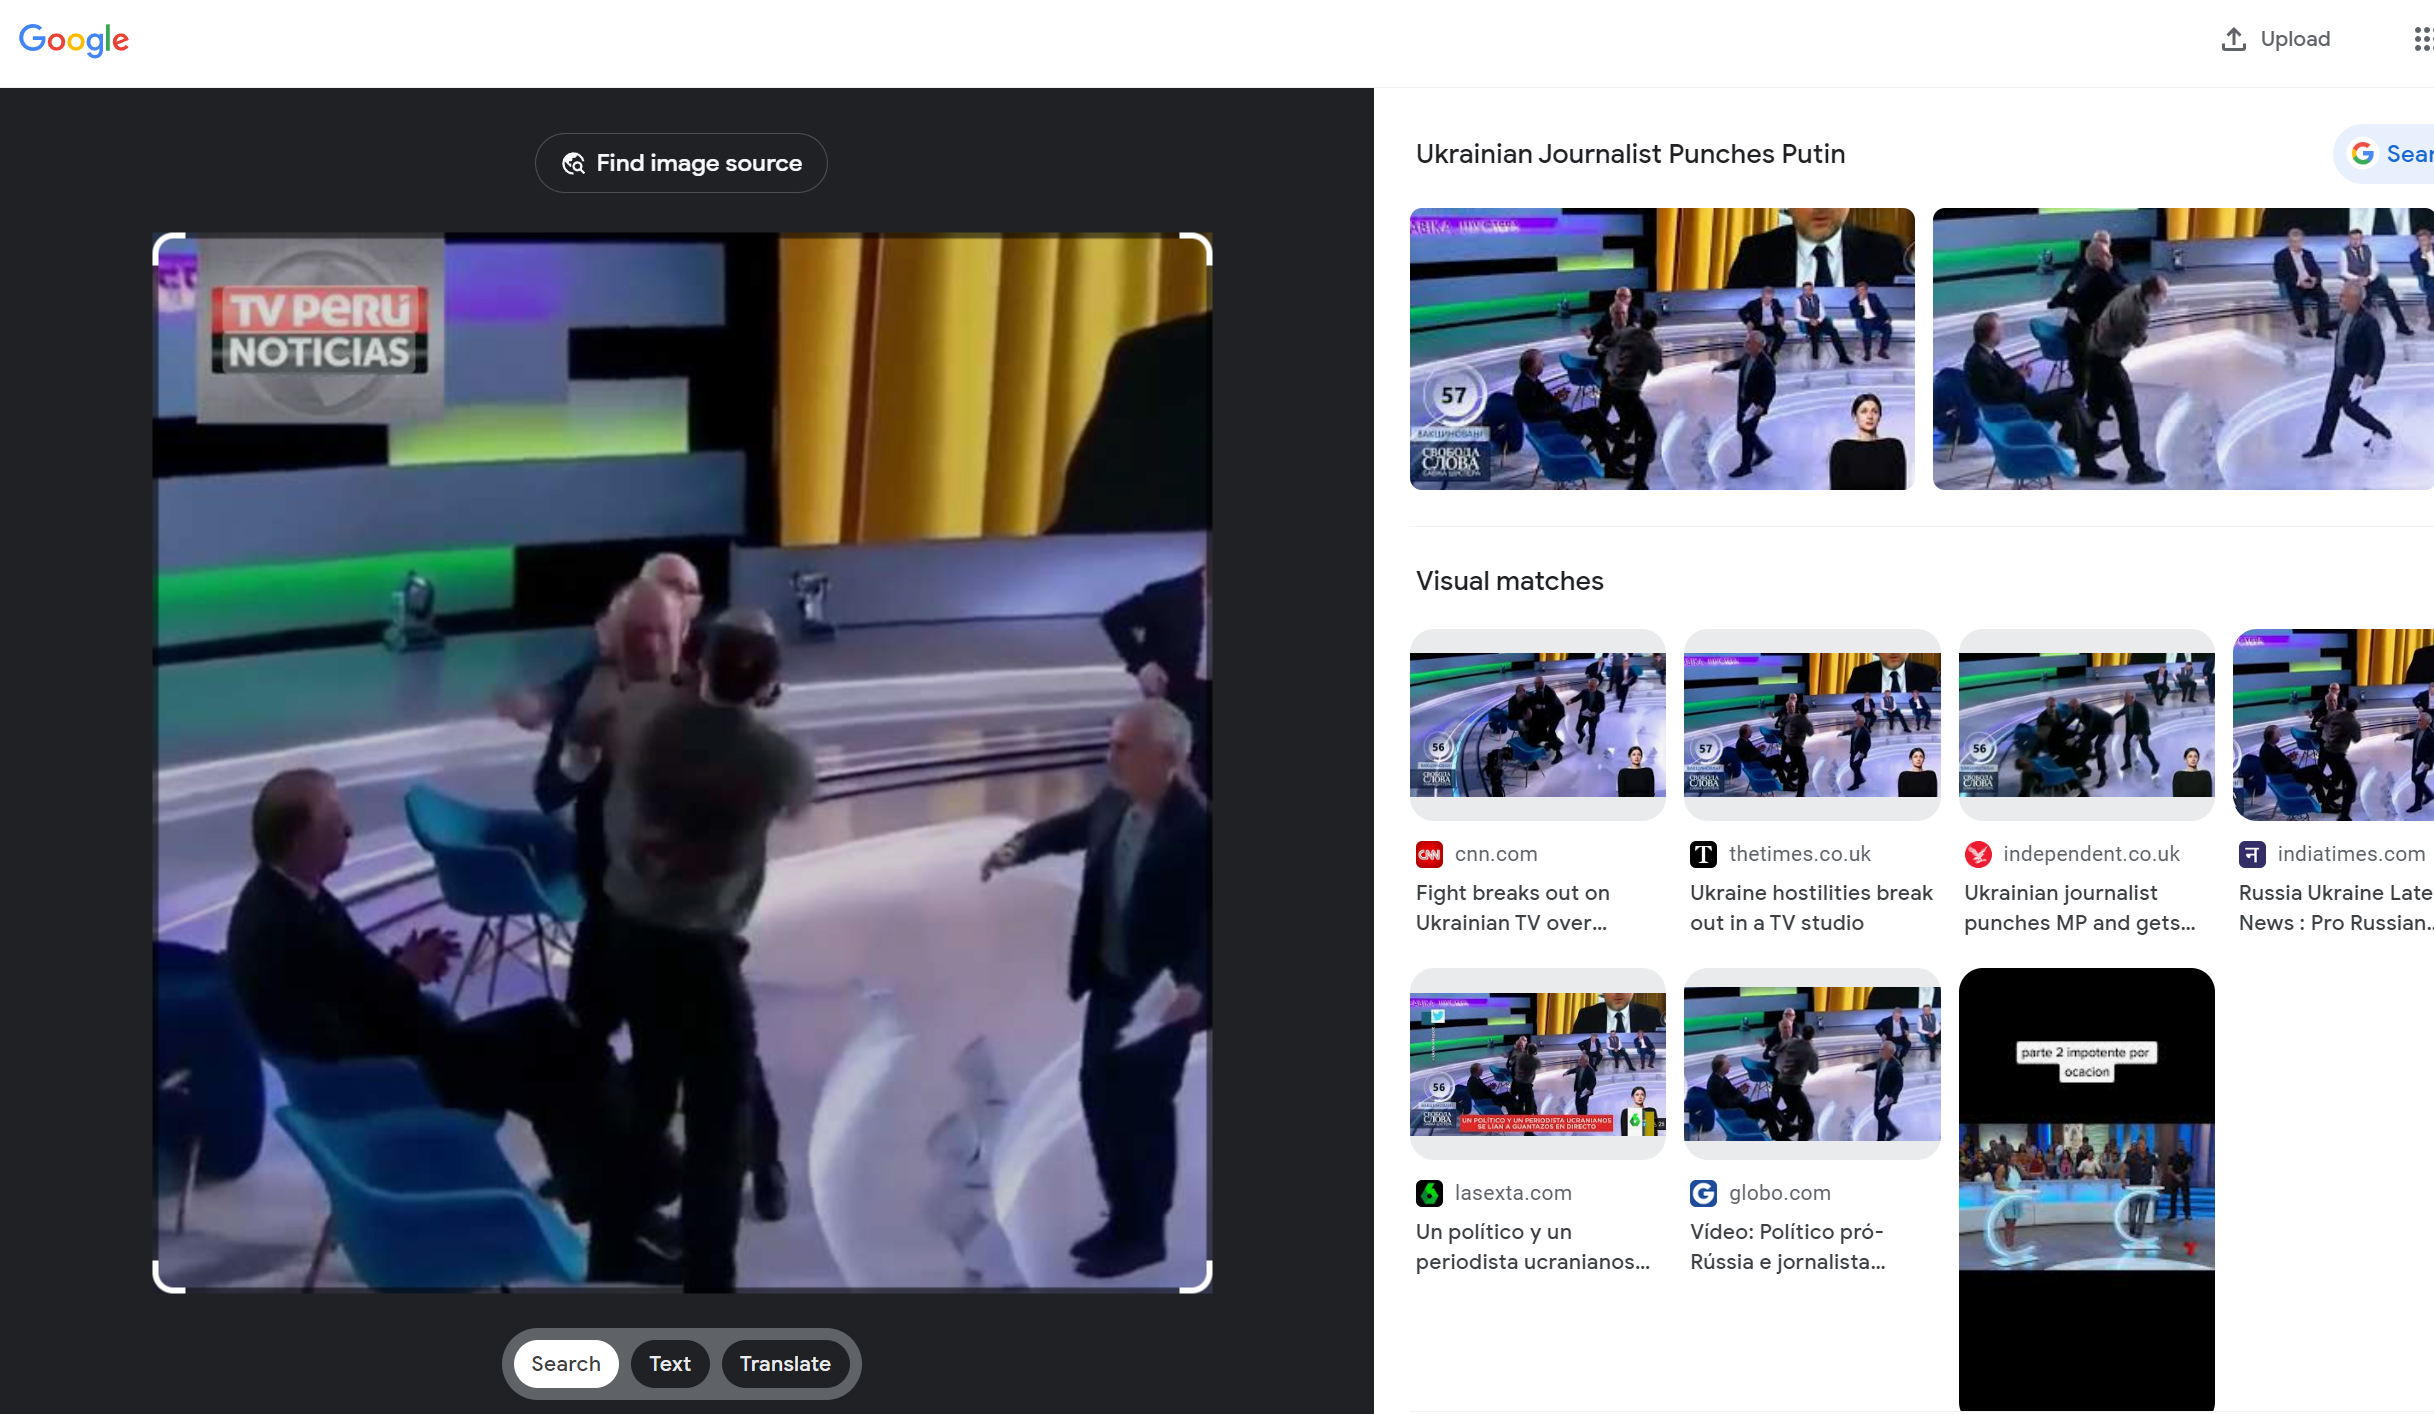Click the globo.com source label
Image resolution: width=2434 pixels, height=1414 pixels.
[x=1780, y=1193]
